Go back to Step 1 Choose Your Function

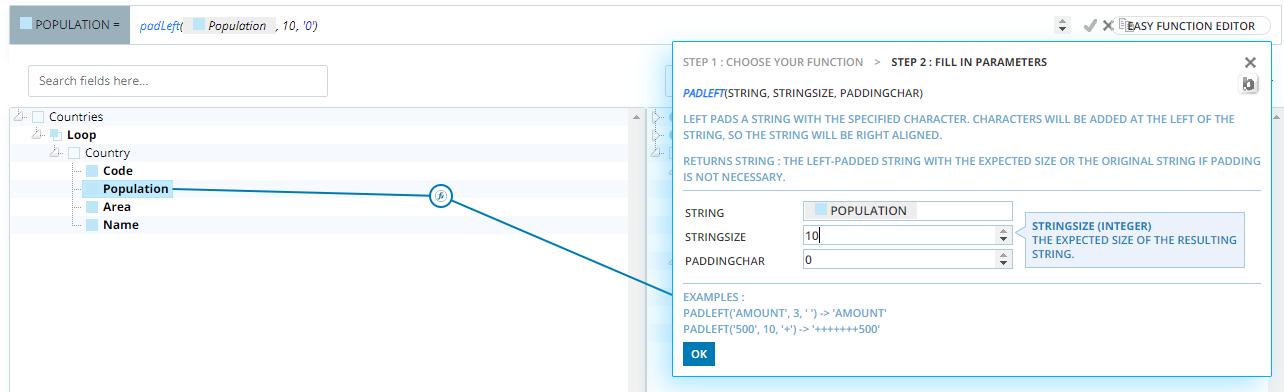(774, 62)
